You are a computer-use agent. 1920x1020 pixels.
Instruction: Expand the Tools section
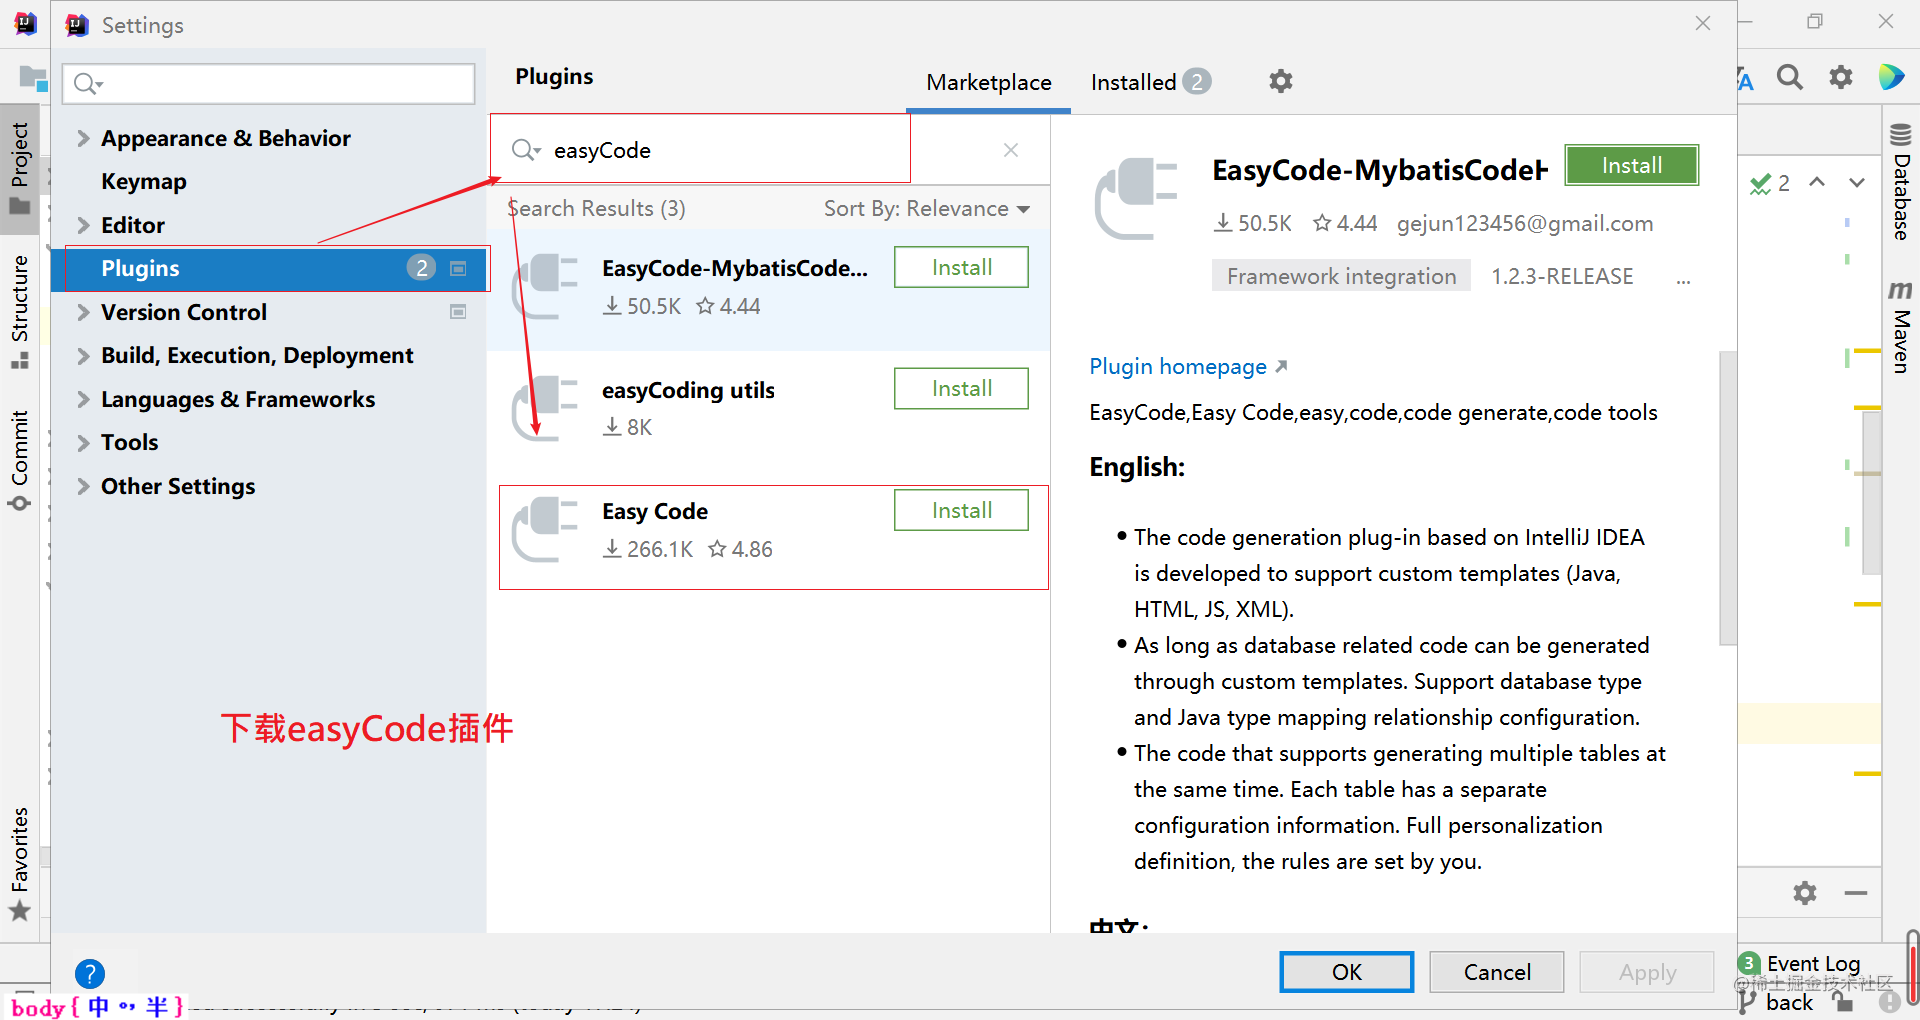pos(84,442)
